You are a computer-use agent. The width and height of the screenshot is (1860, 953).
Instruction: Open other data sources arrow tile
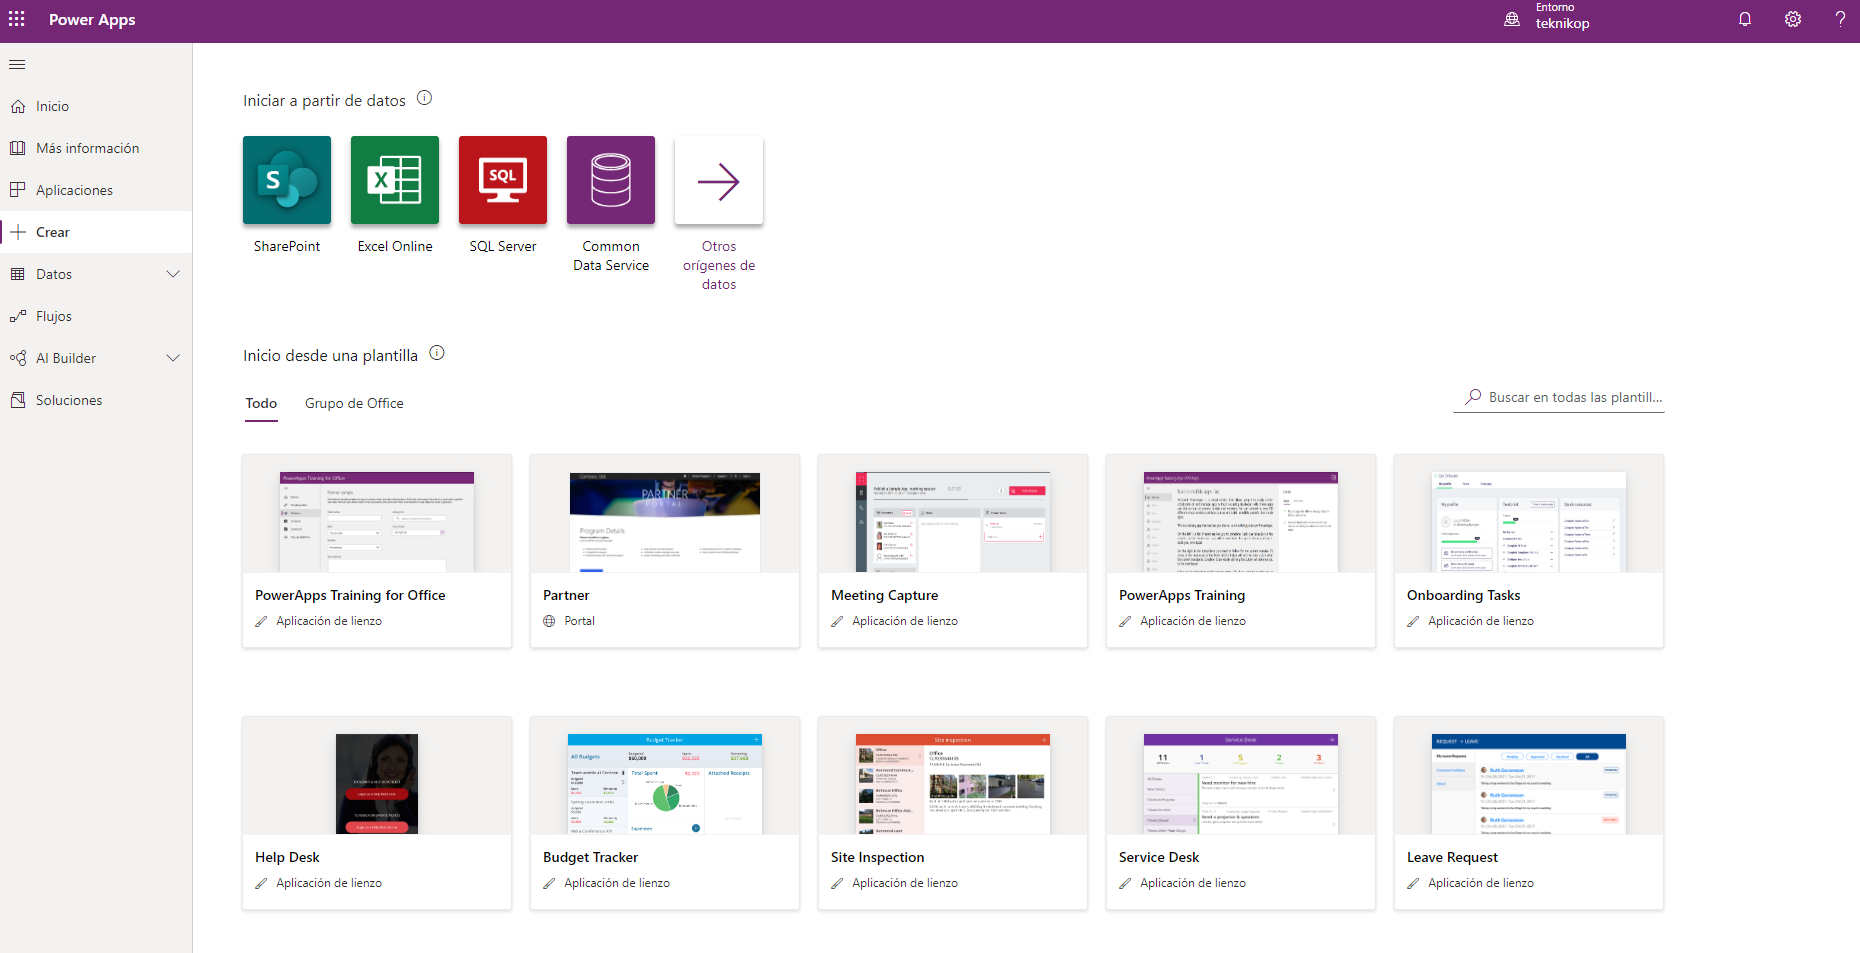719,180
